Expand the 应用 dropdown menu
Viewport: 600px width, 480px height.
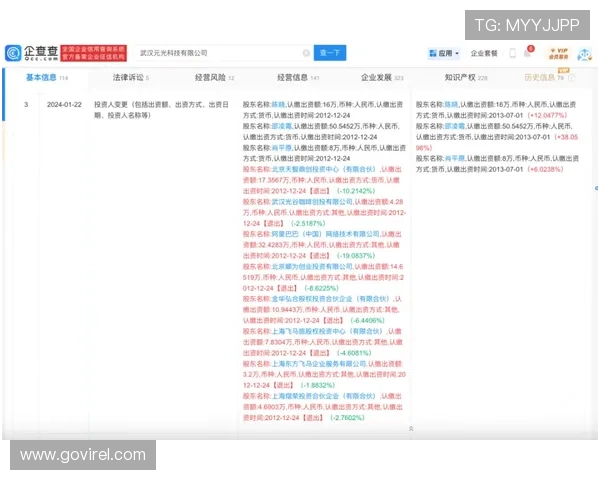pos(444,53)
